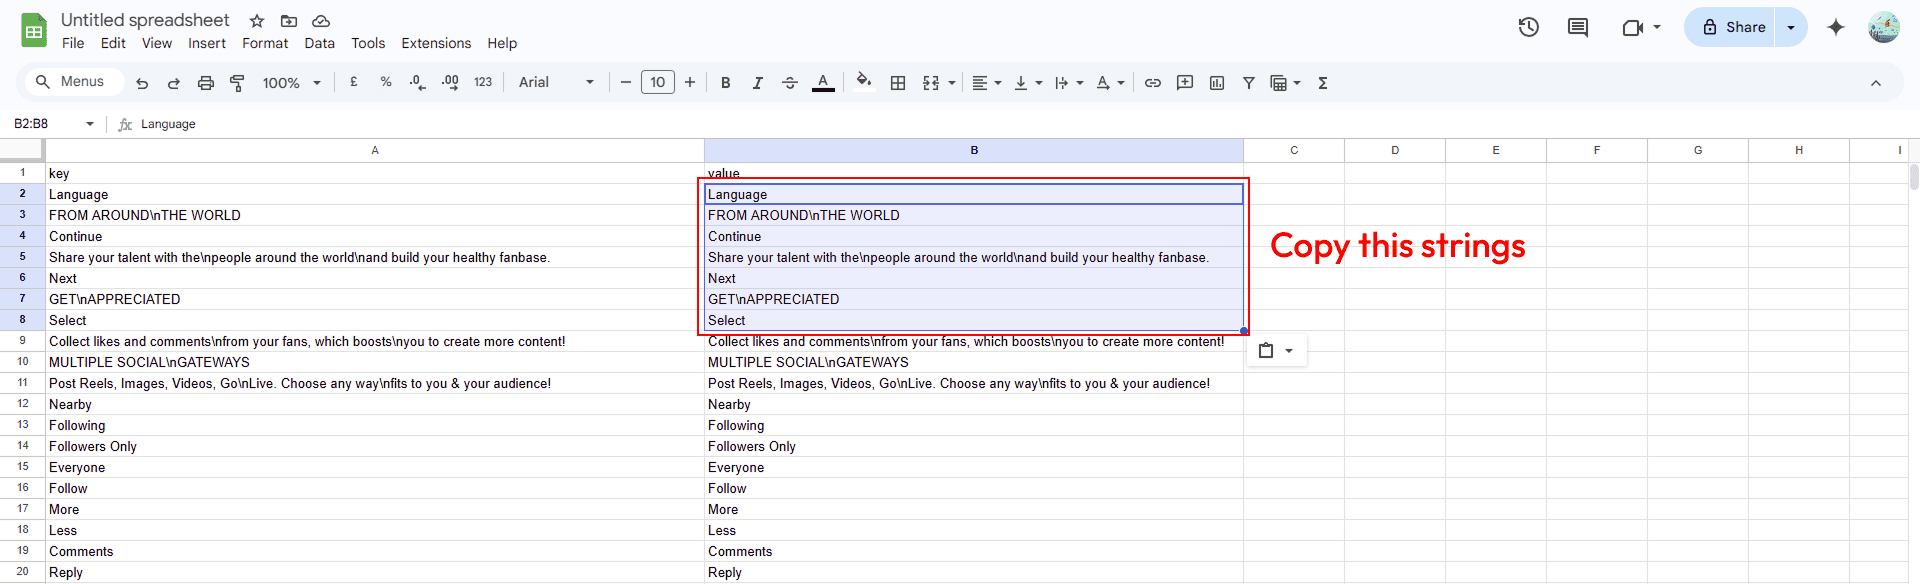Star the Untitled spreadsheet document
This screenshot has height=584, width=1920.
[257, 21]
